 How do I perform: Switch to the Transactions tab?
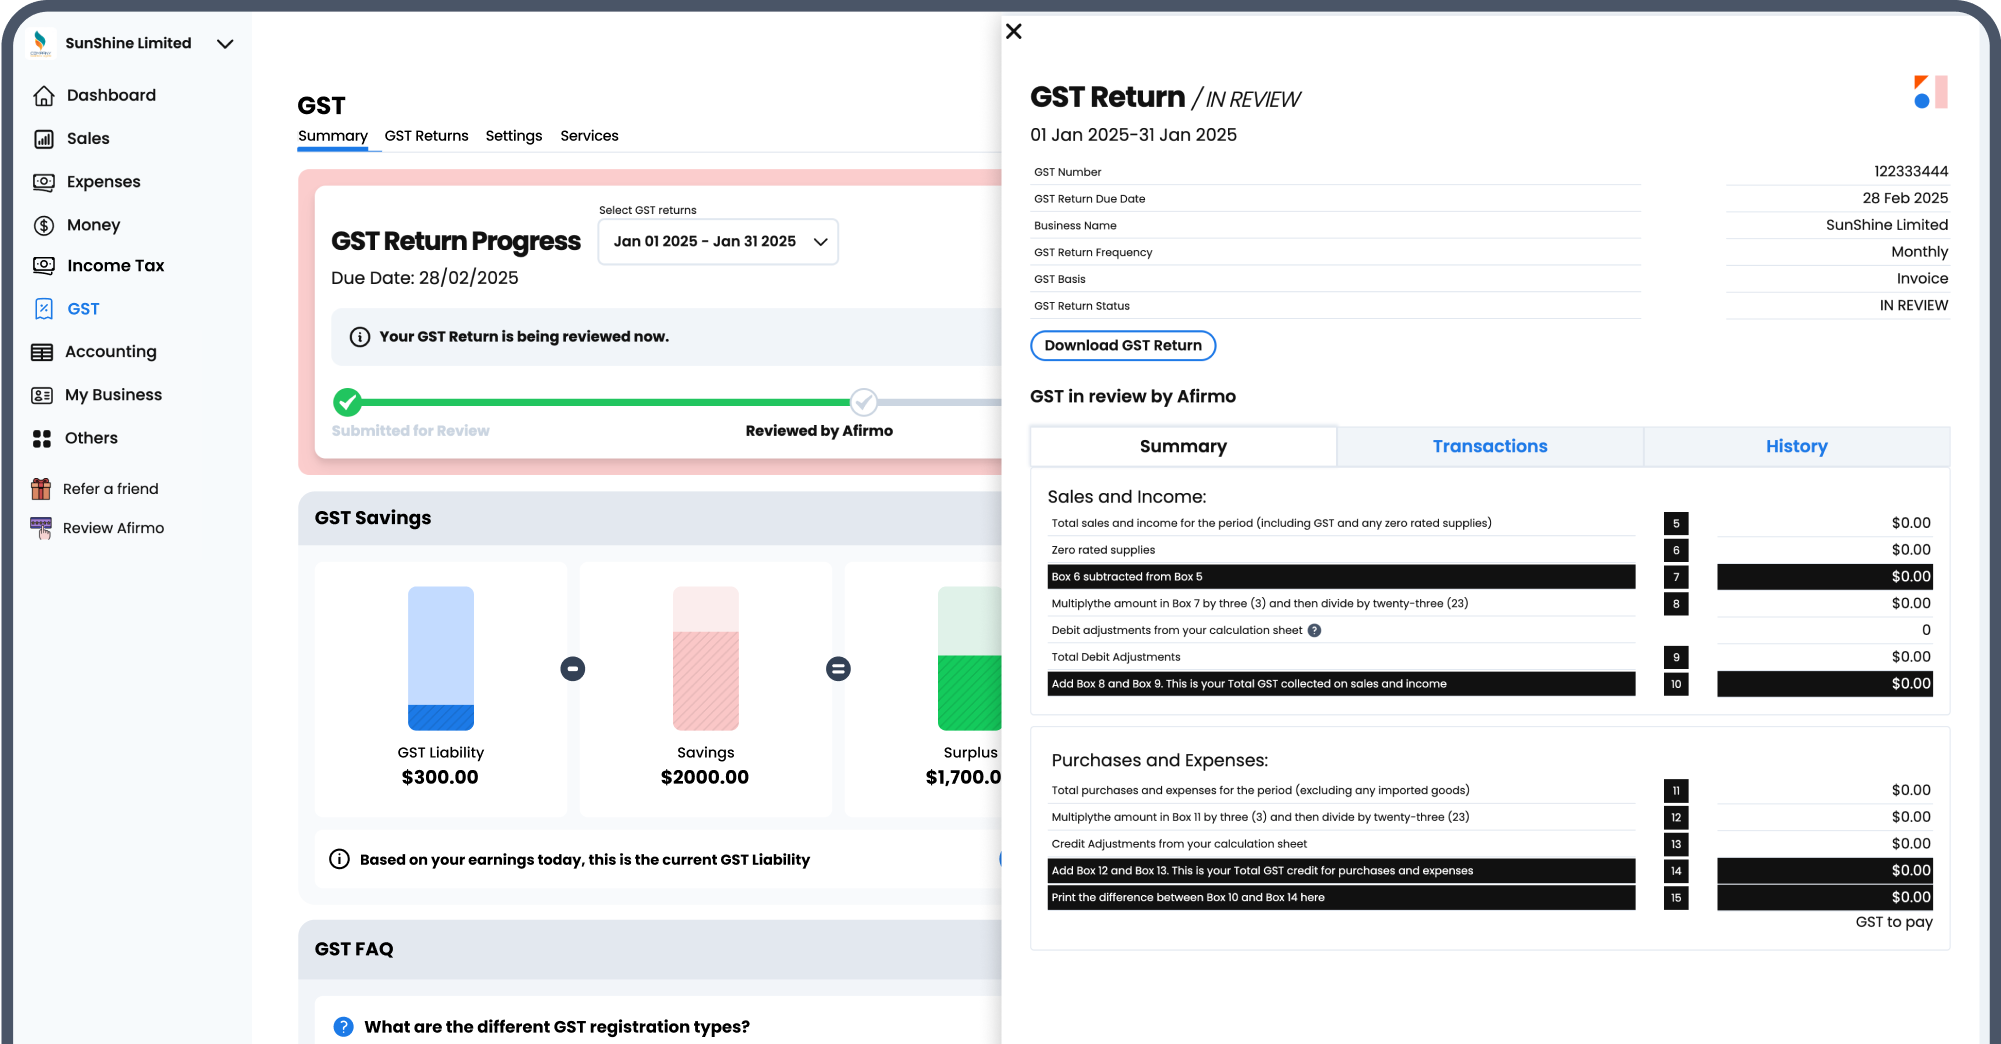click(x=1490, y=446)
